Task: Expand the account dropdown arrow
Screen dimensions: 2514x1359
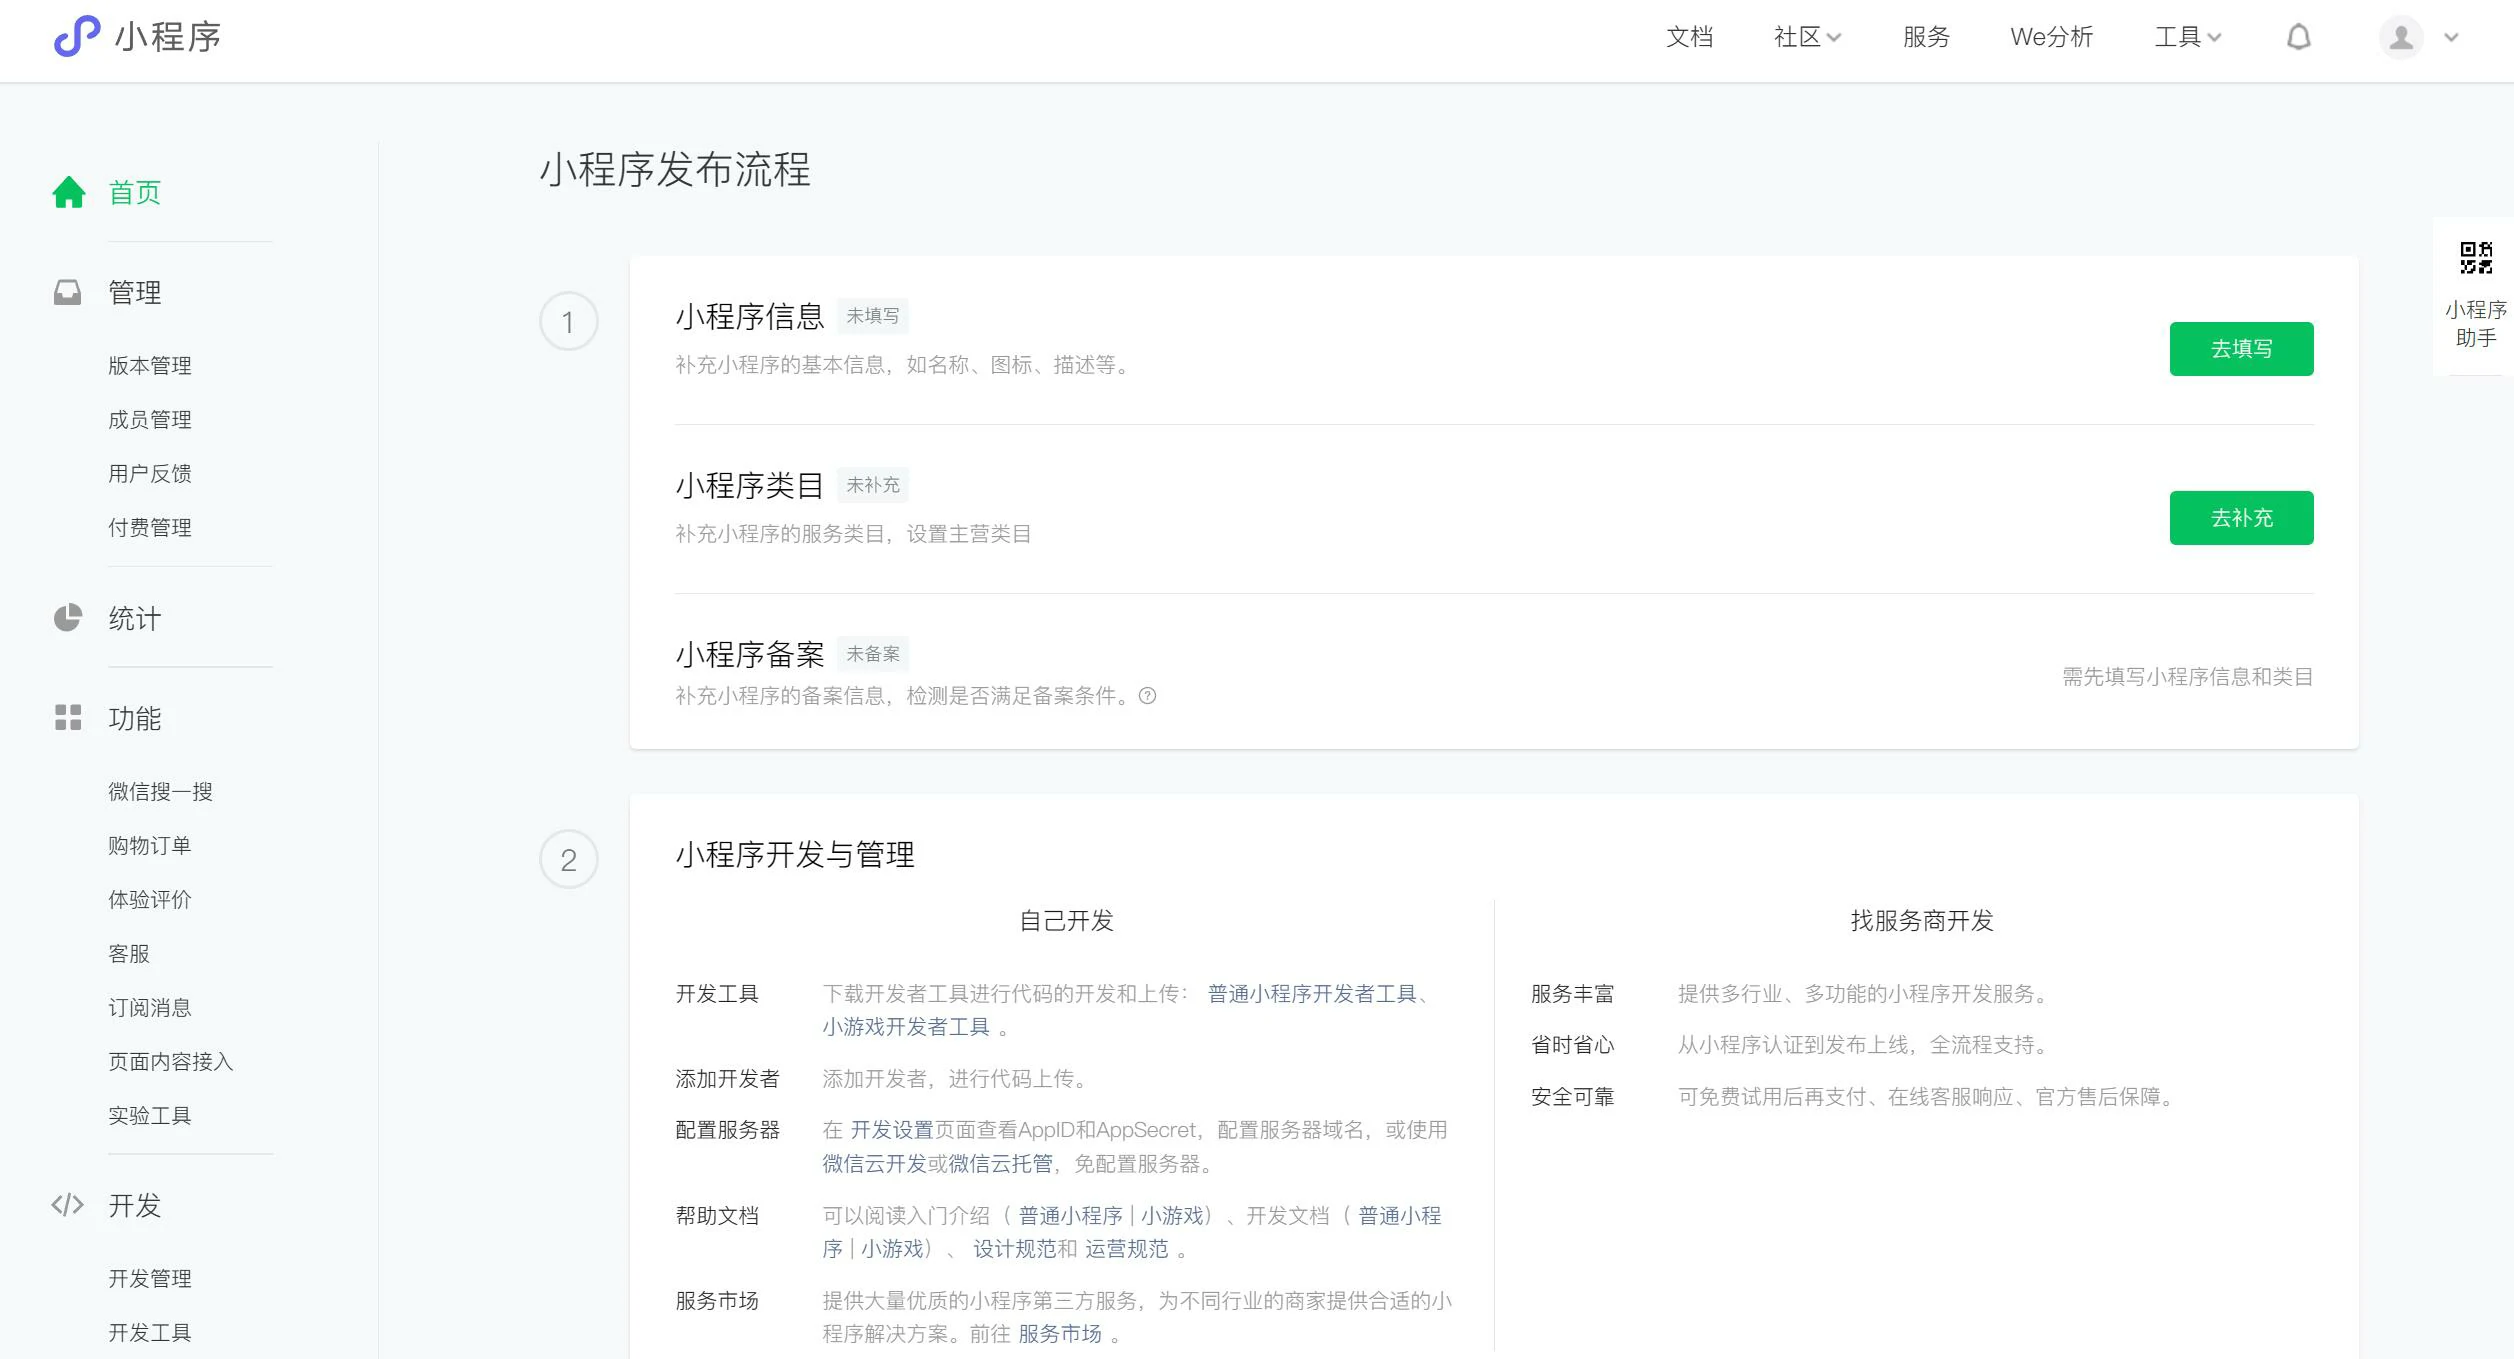Action: click(x=2451, y=38)
